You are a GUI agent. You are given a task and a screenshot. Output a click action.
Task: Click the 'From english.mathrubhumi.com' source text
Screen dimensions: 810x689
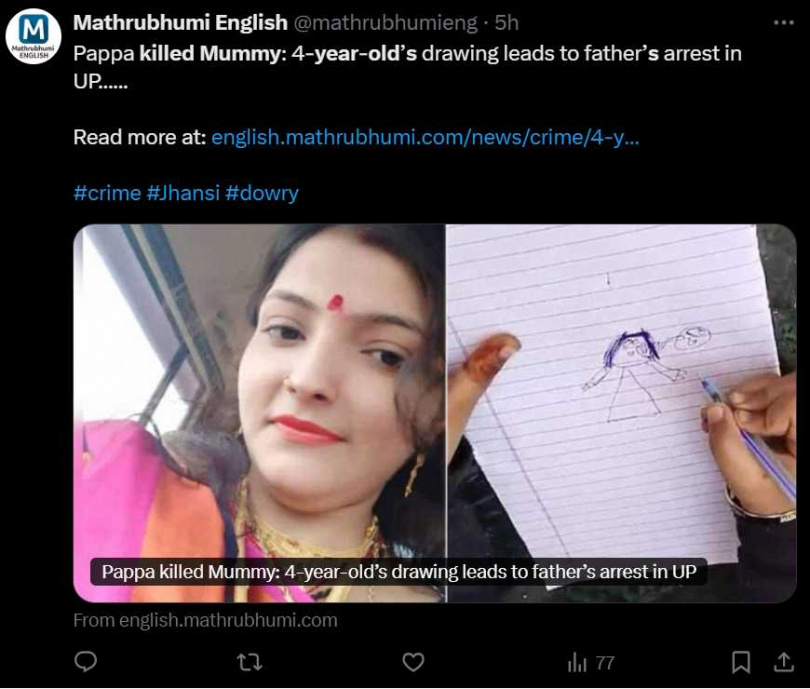coord(205,620)
